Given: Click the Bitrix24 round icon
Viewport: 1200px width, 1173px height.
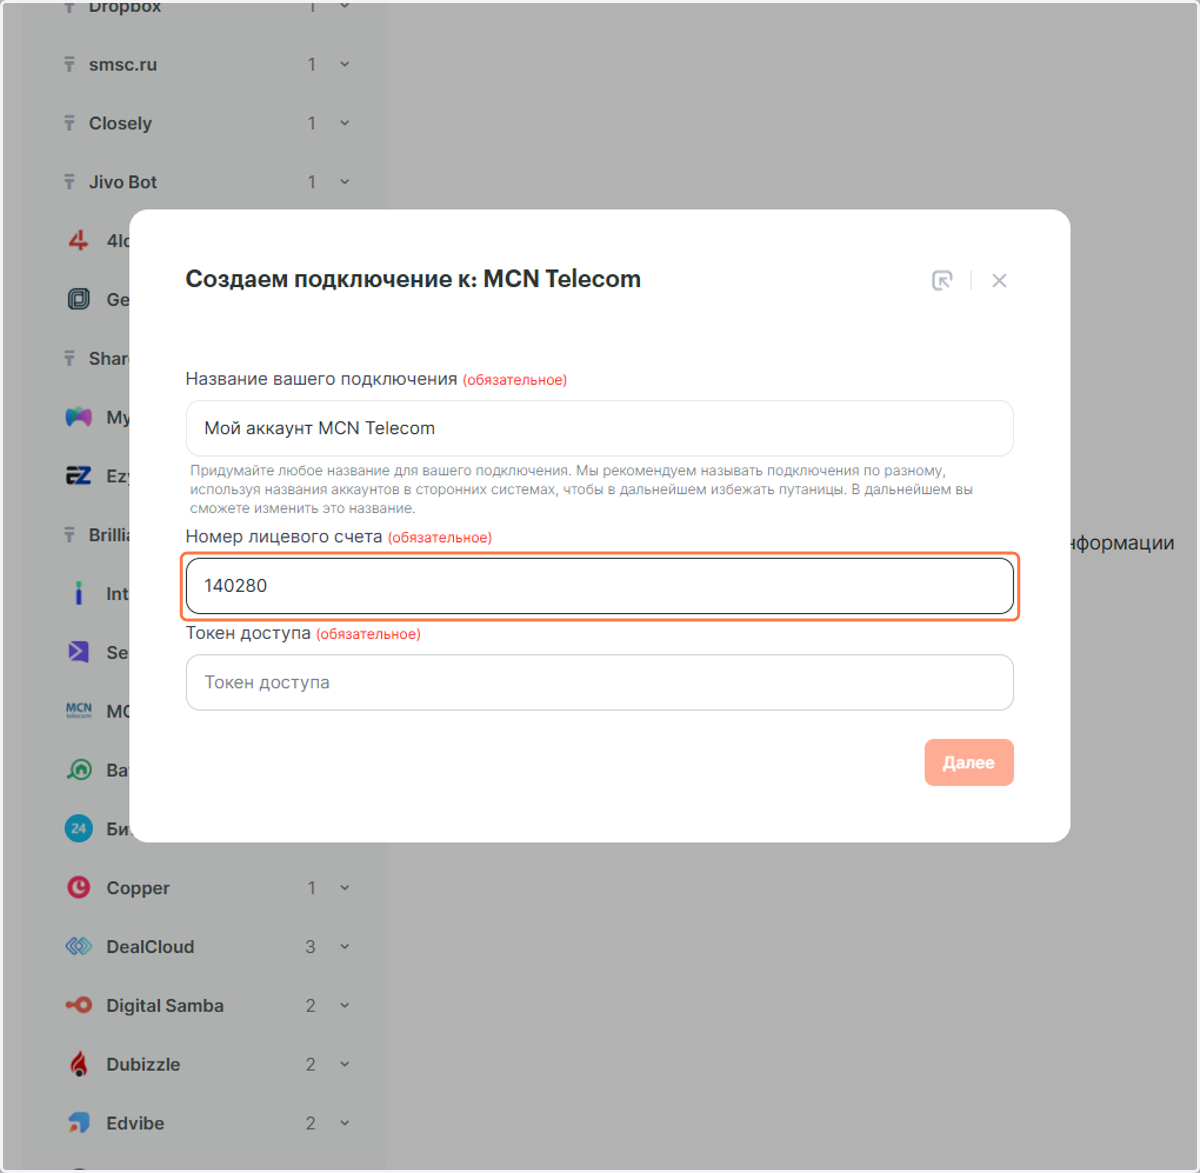Looking at the screenshot, I should point(79,829).
